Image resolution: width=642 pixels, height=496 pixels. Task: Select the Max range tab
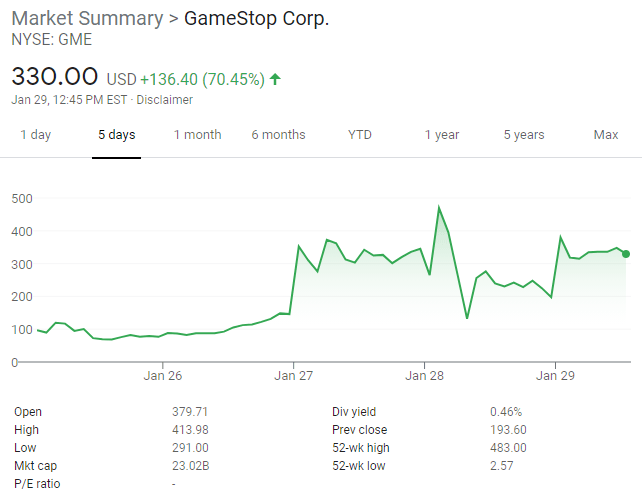coord(605,135)
